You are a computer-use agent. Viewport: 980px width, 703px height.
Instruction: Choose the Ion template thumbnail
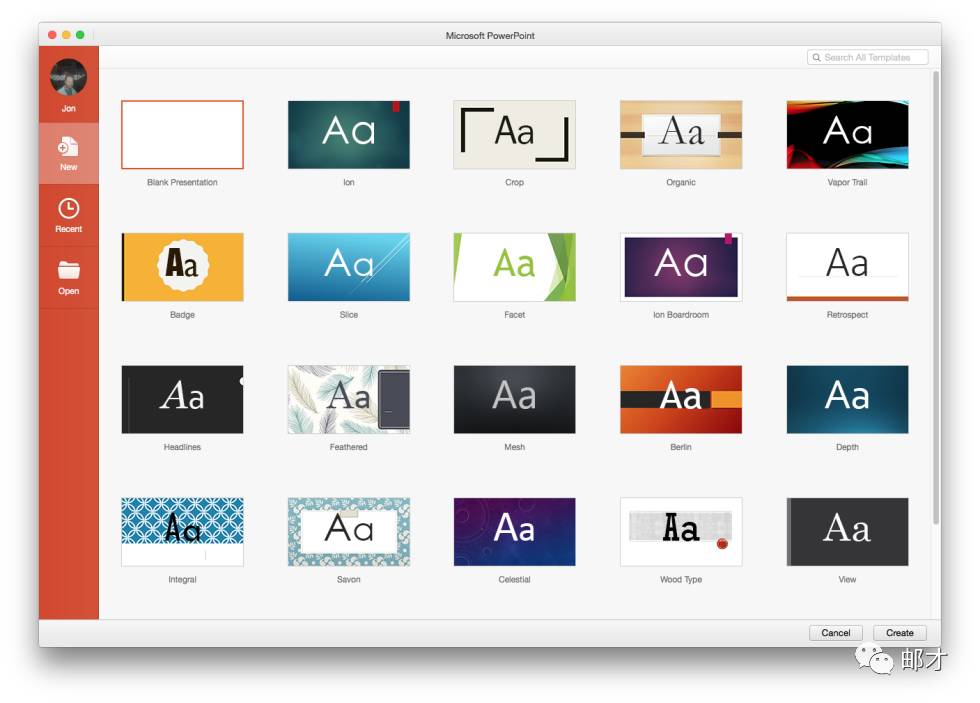click(348, 135)
